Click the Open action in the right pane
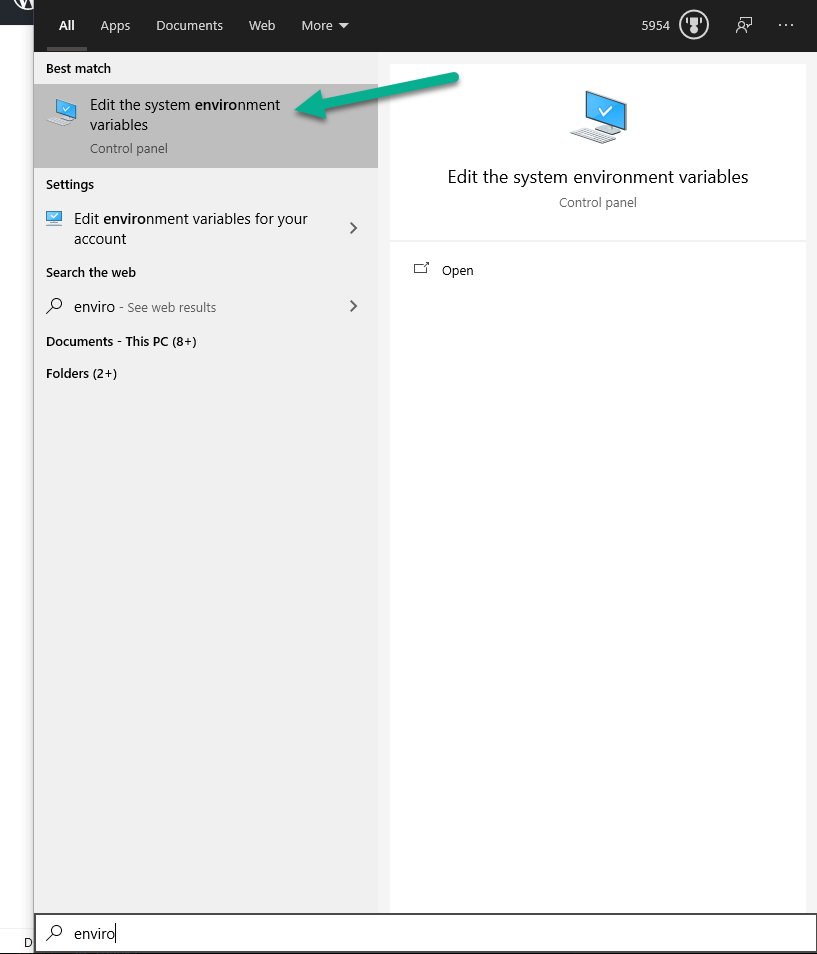This screenshot has width=817, height=954. coord(457,269)
